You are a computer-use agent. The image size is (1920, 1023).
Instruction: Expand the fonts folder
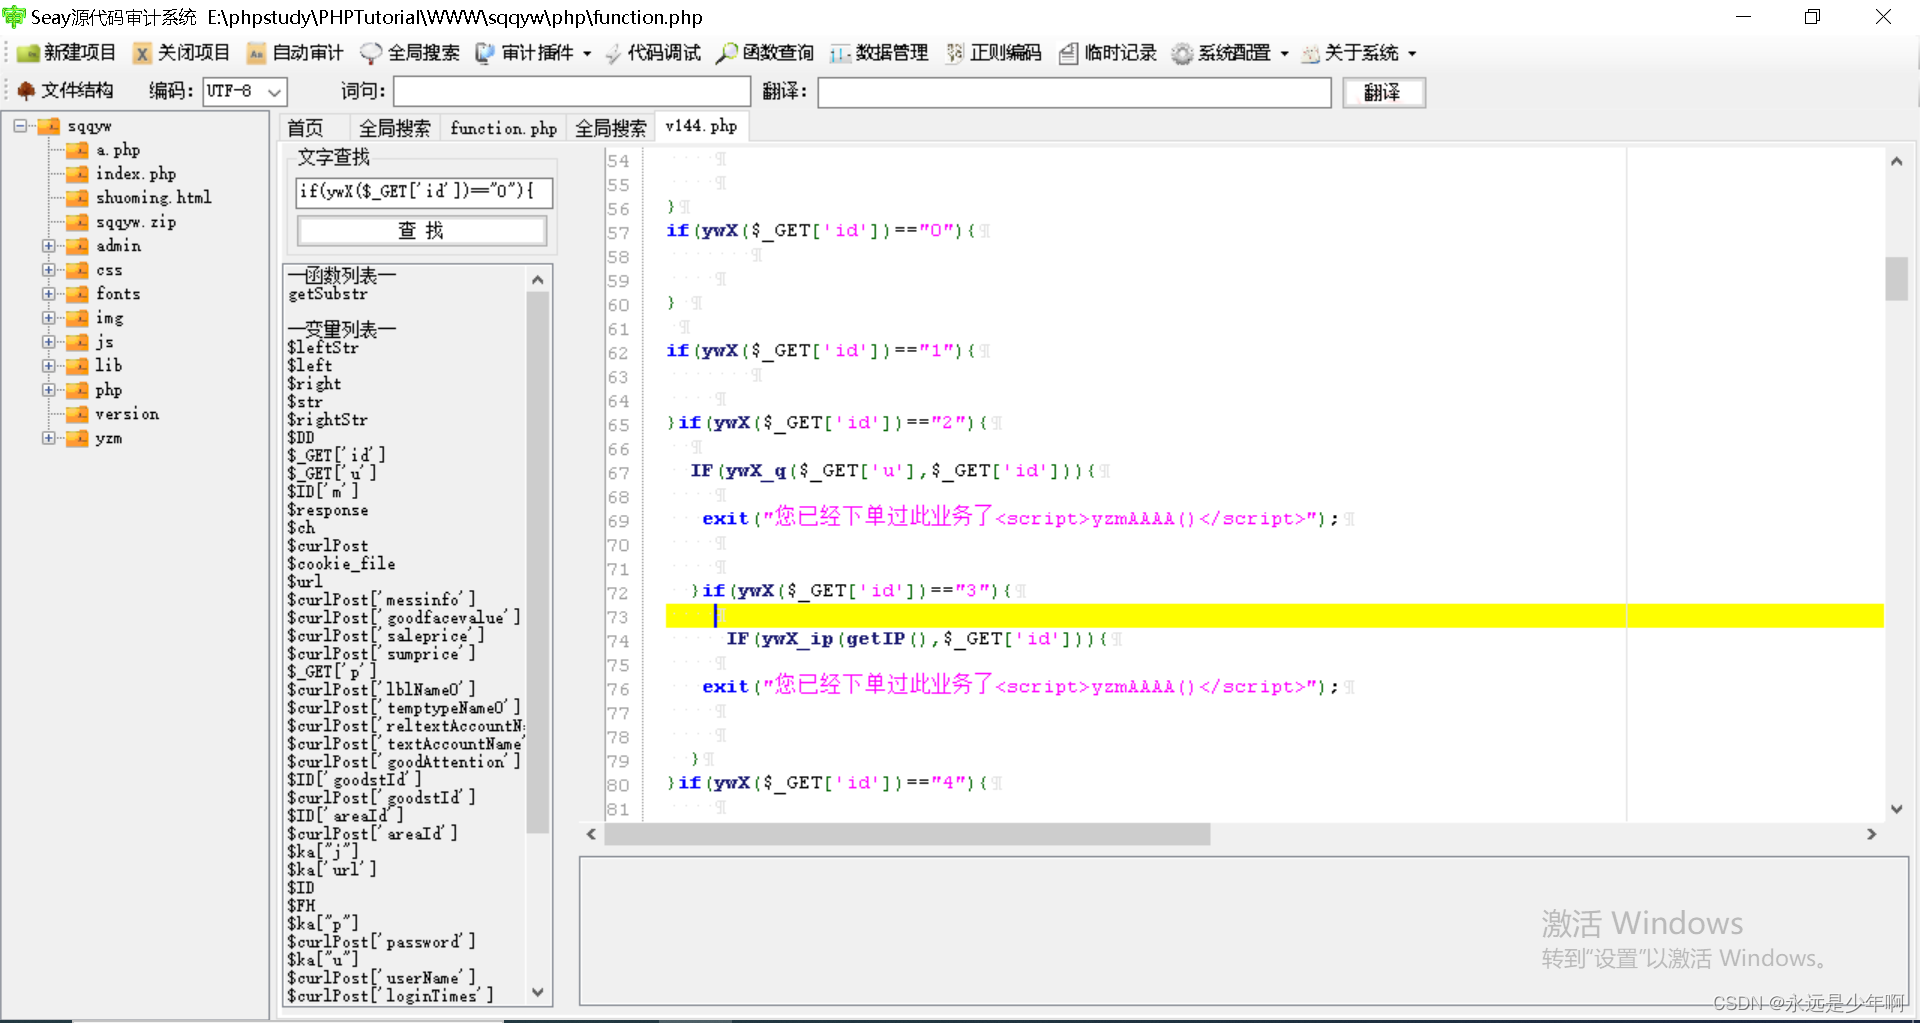(x=48, y=294)
